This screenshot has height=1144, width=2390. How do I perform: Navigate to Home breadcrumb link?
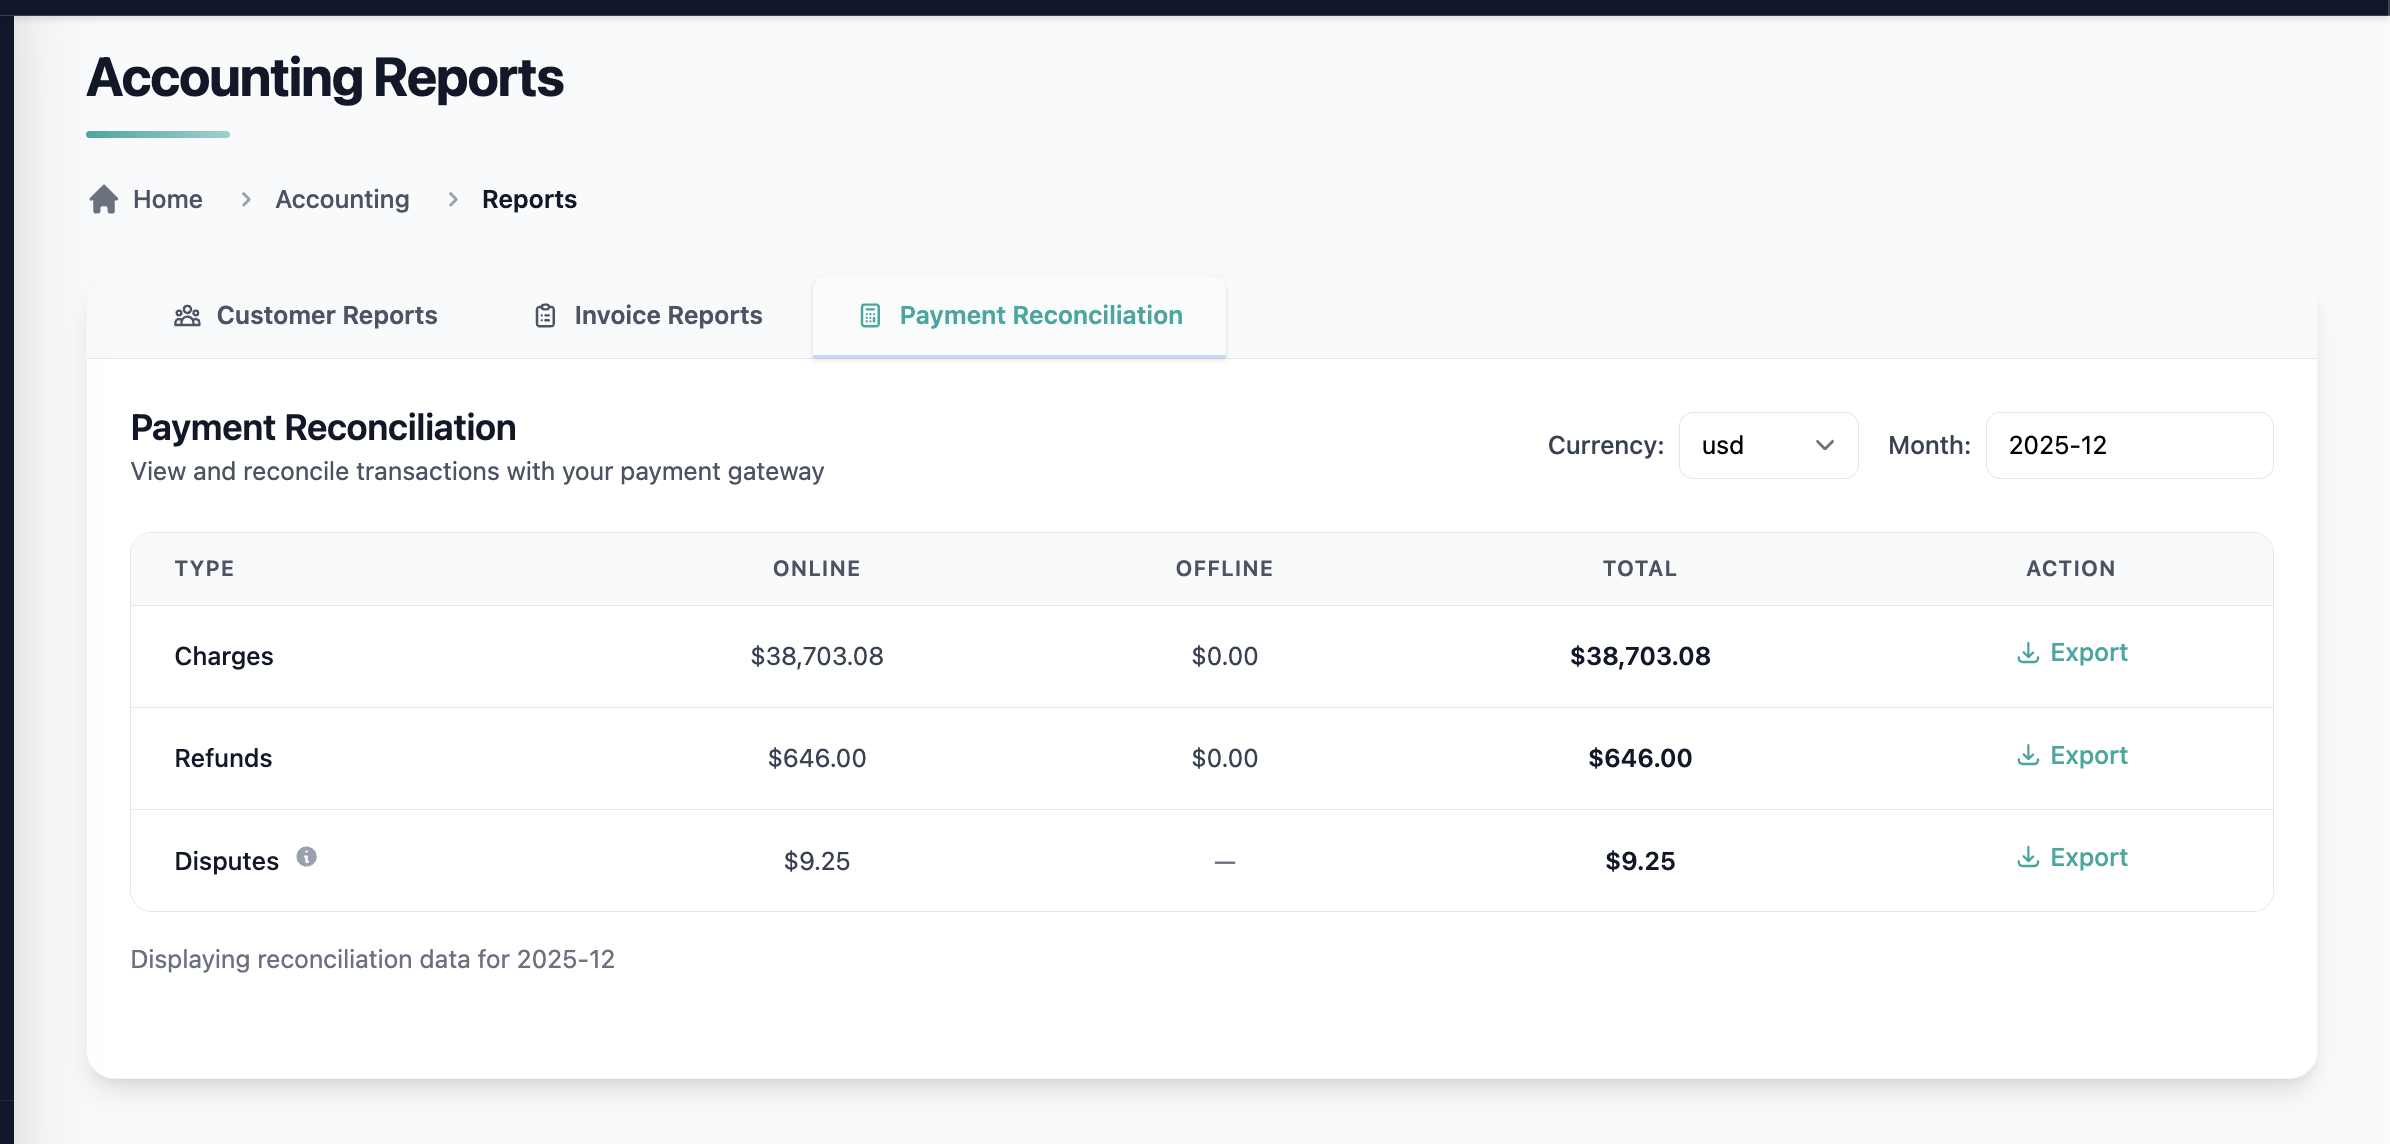point(167,199)
